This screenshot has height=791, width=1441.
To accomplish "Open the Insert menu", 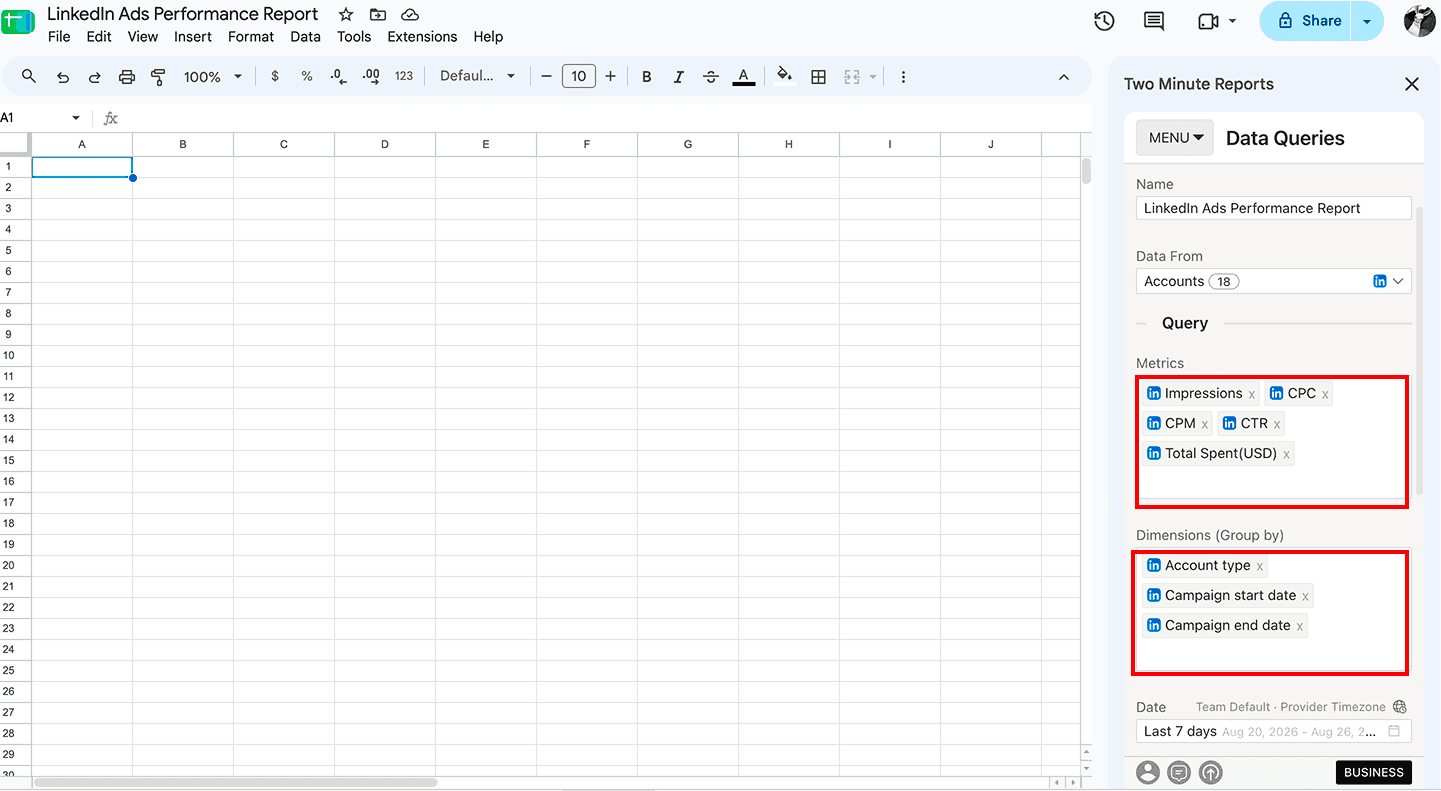I will 193,37.
